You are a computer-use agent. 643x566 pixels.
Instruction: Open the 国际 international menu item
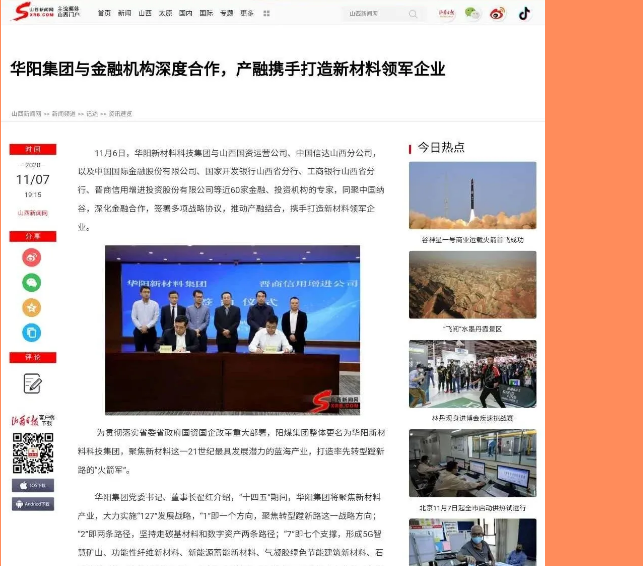pos(206,13)
